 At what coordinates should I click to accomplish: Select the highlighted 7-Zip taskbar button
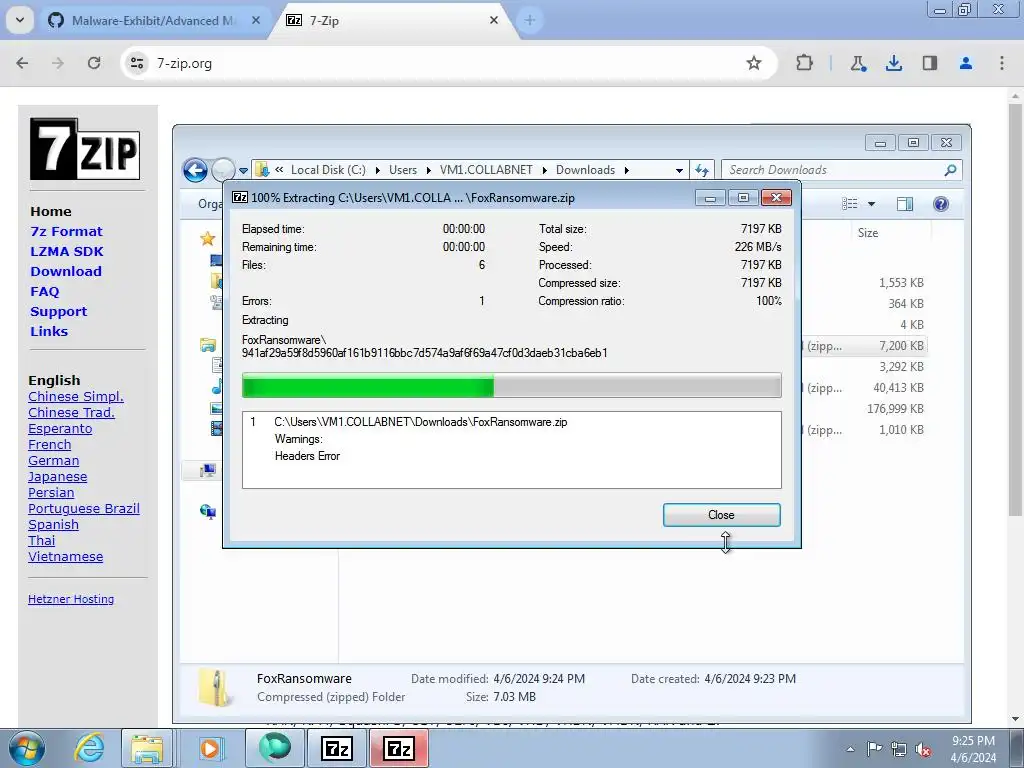click(x=398, y=748)
